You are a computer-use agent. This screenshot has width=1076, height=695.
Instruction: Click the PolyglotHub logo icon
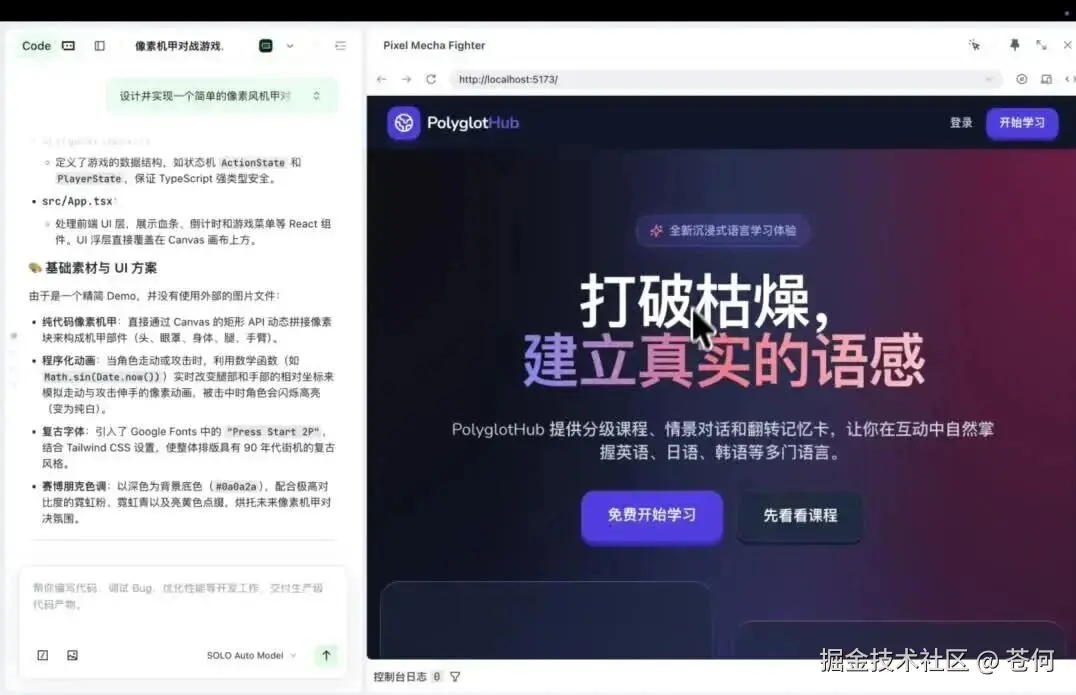404,123
